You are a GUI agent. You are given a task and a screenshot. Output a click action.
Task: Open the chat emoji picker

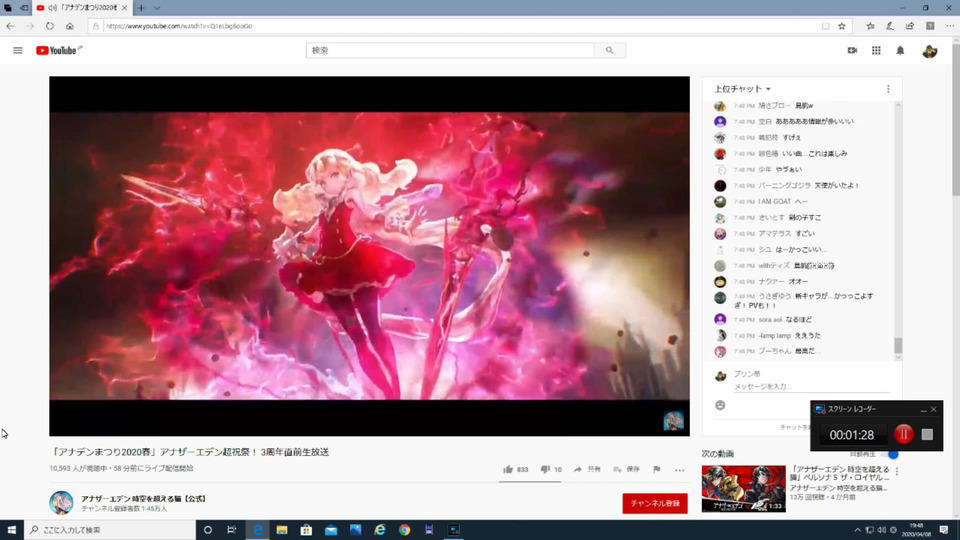click(x=720, y=405)
